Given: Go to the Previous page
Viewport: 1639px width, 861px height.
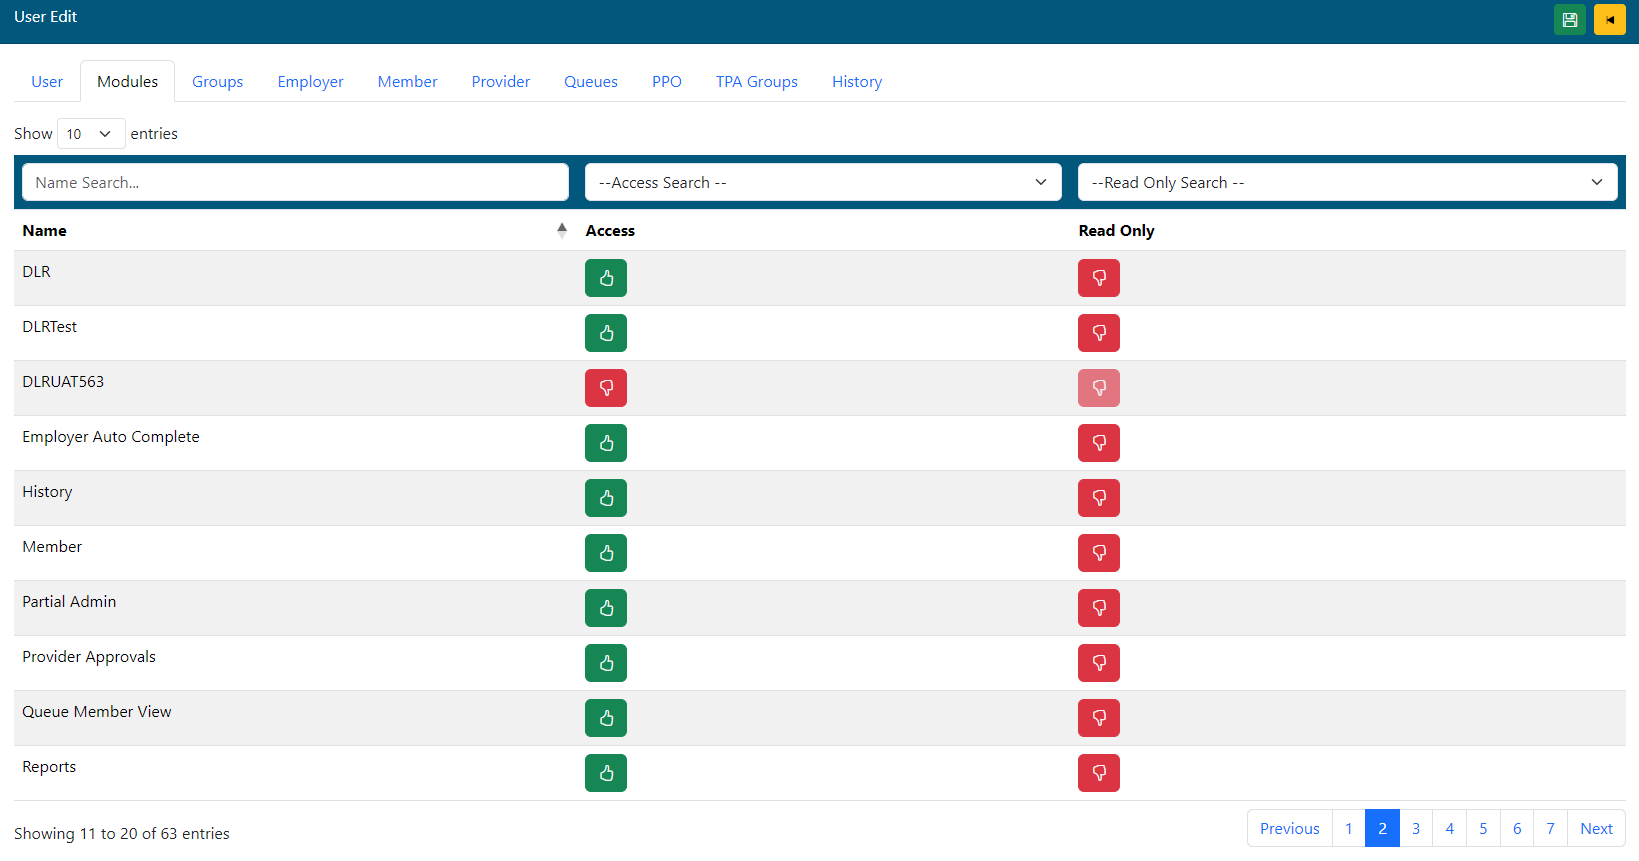Looking at the screenshot, I should pyautogui.click(x=1289, y=829).
